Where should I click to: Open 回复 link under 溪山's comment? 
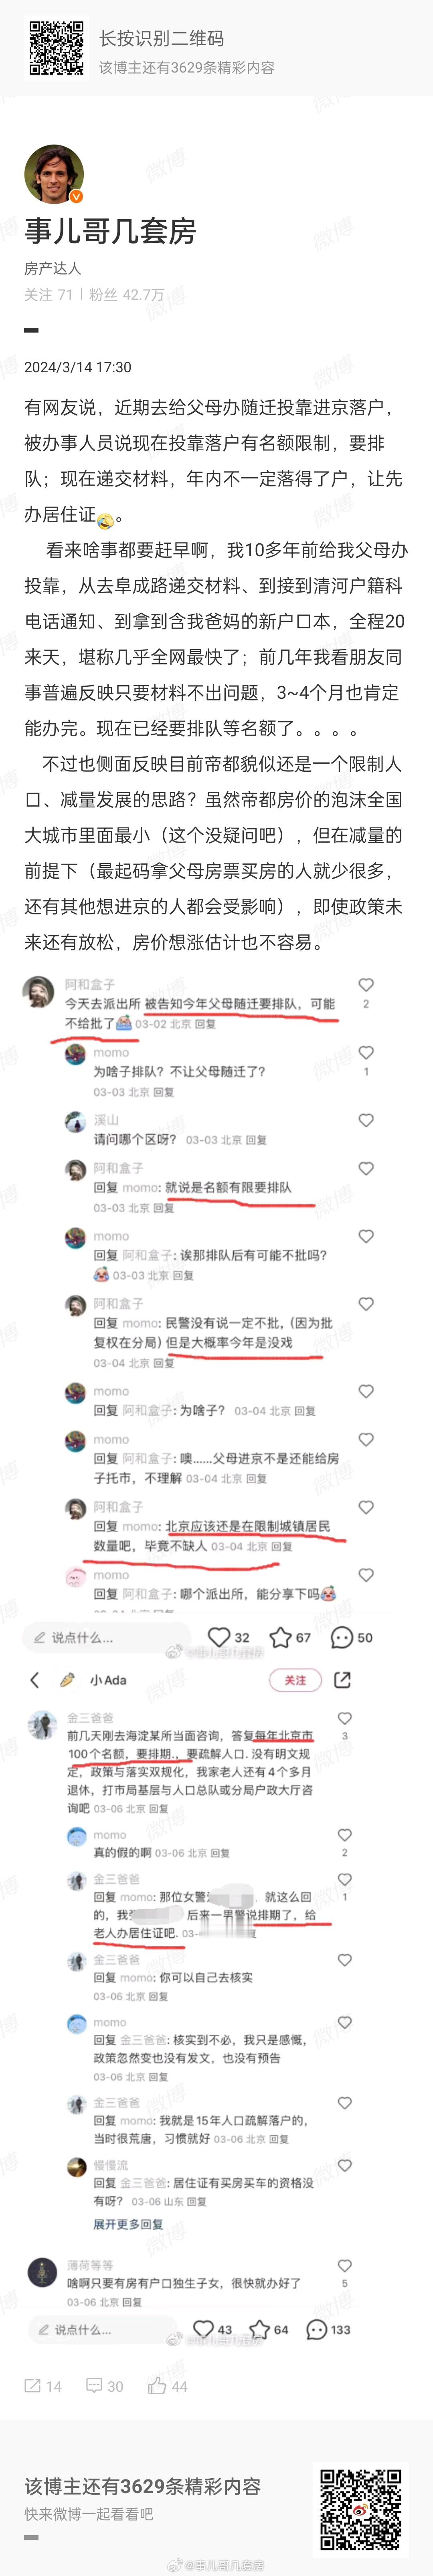[256, 1140]
